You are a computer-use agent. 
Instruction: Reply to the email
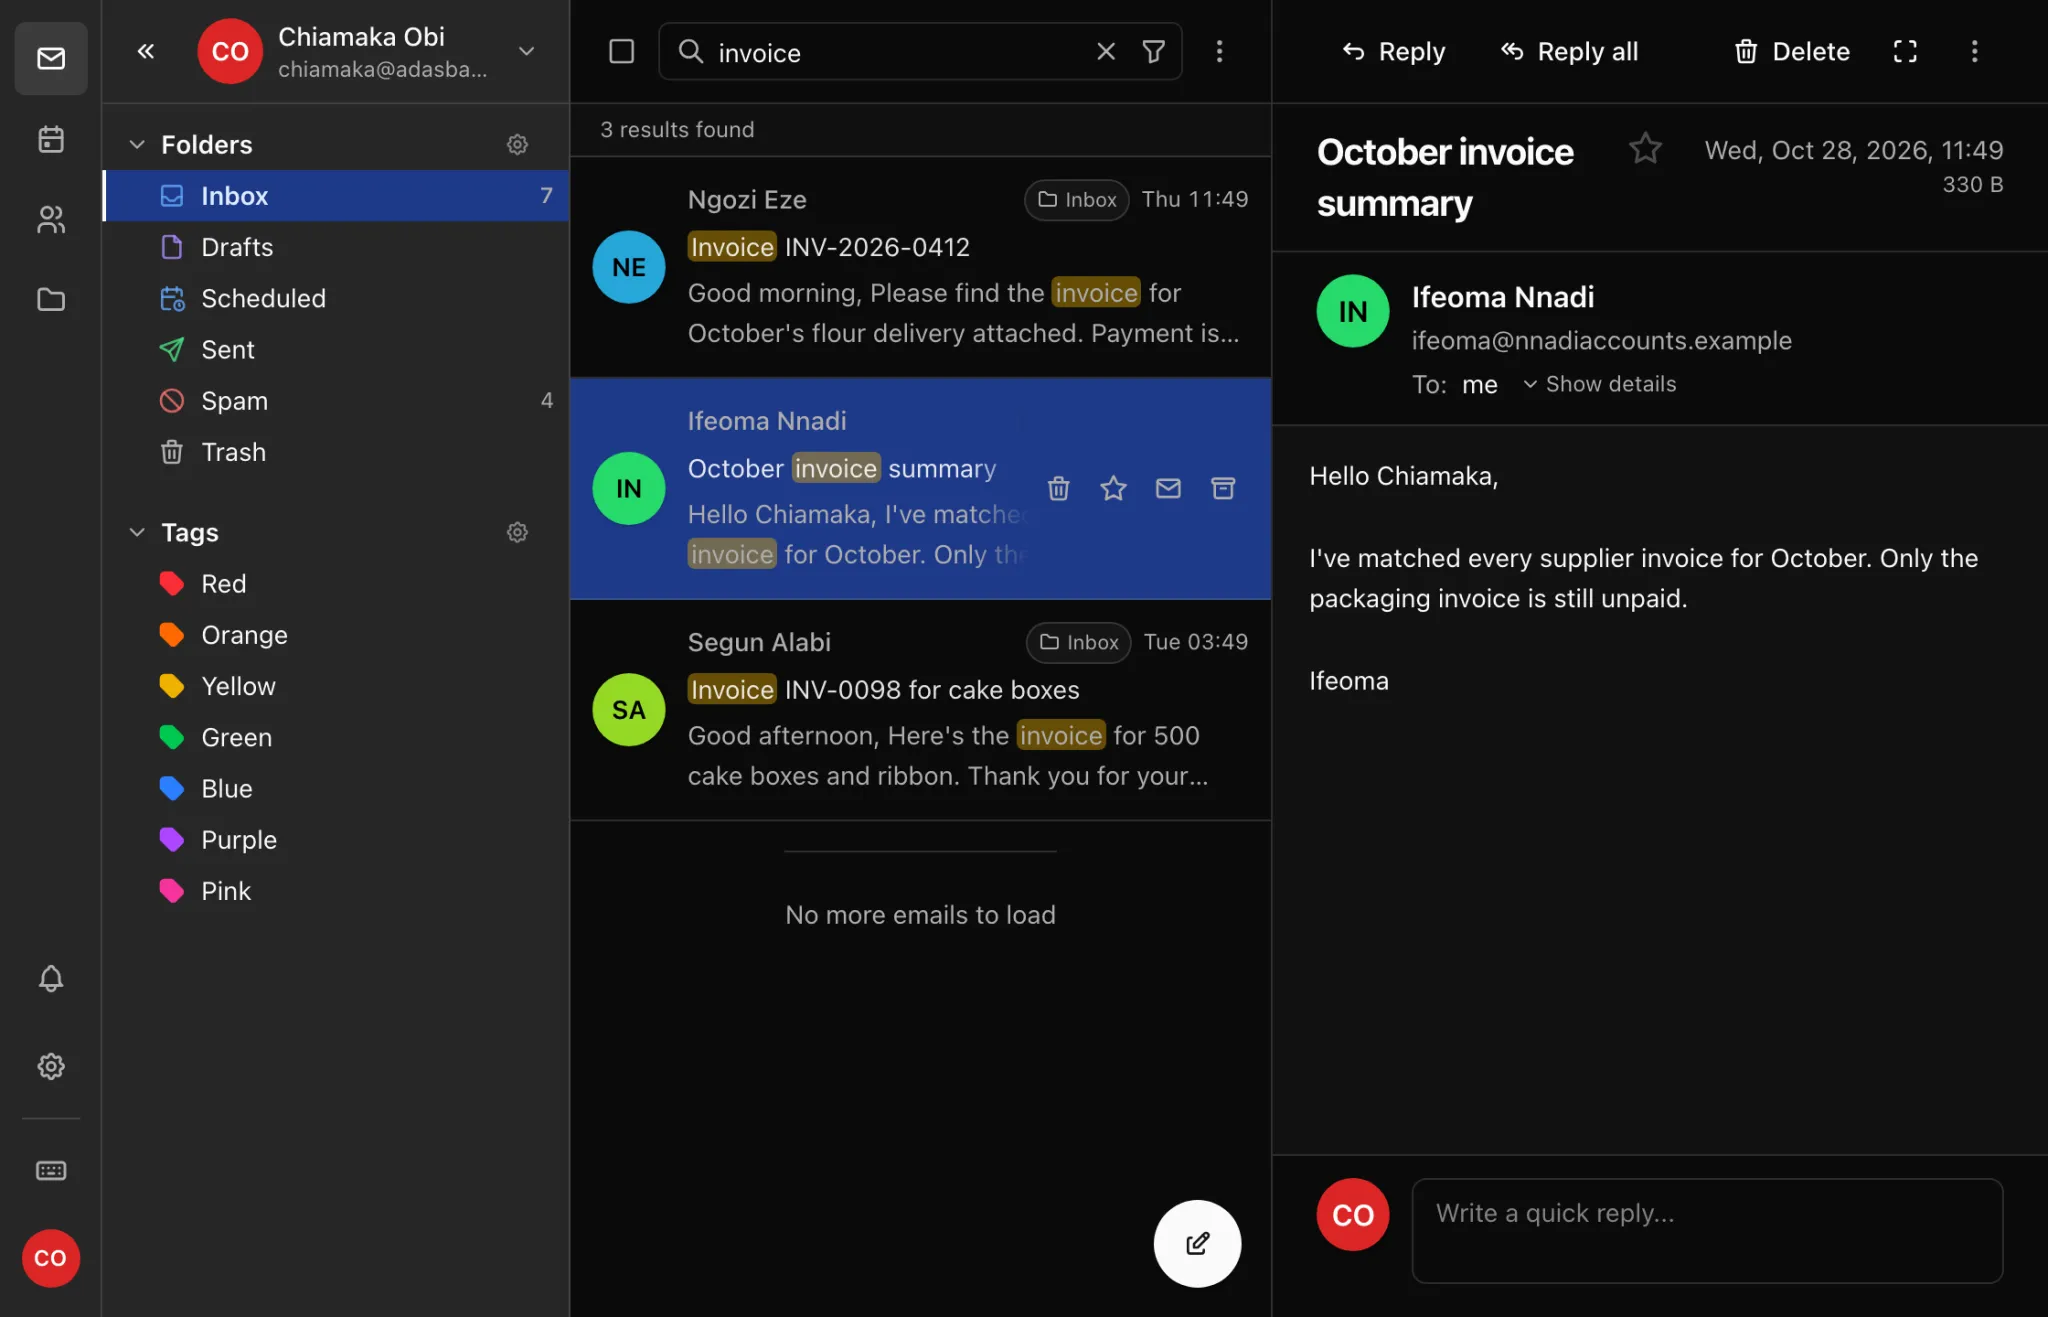[1393, 51]
